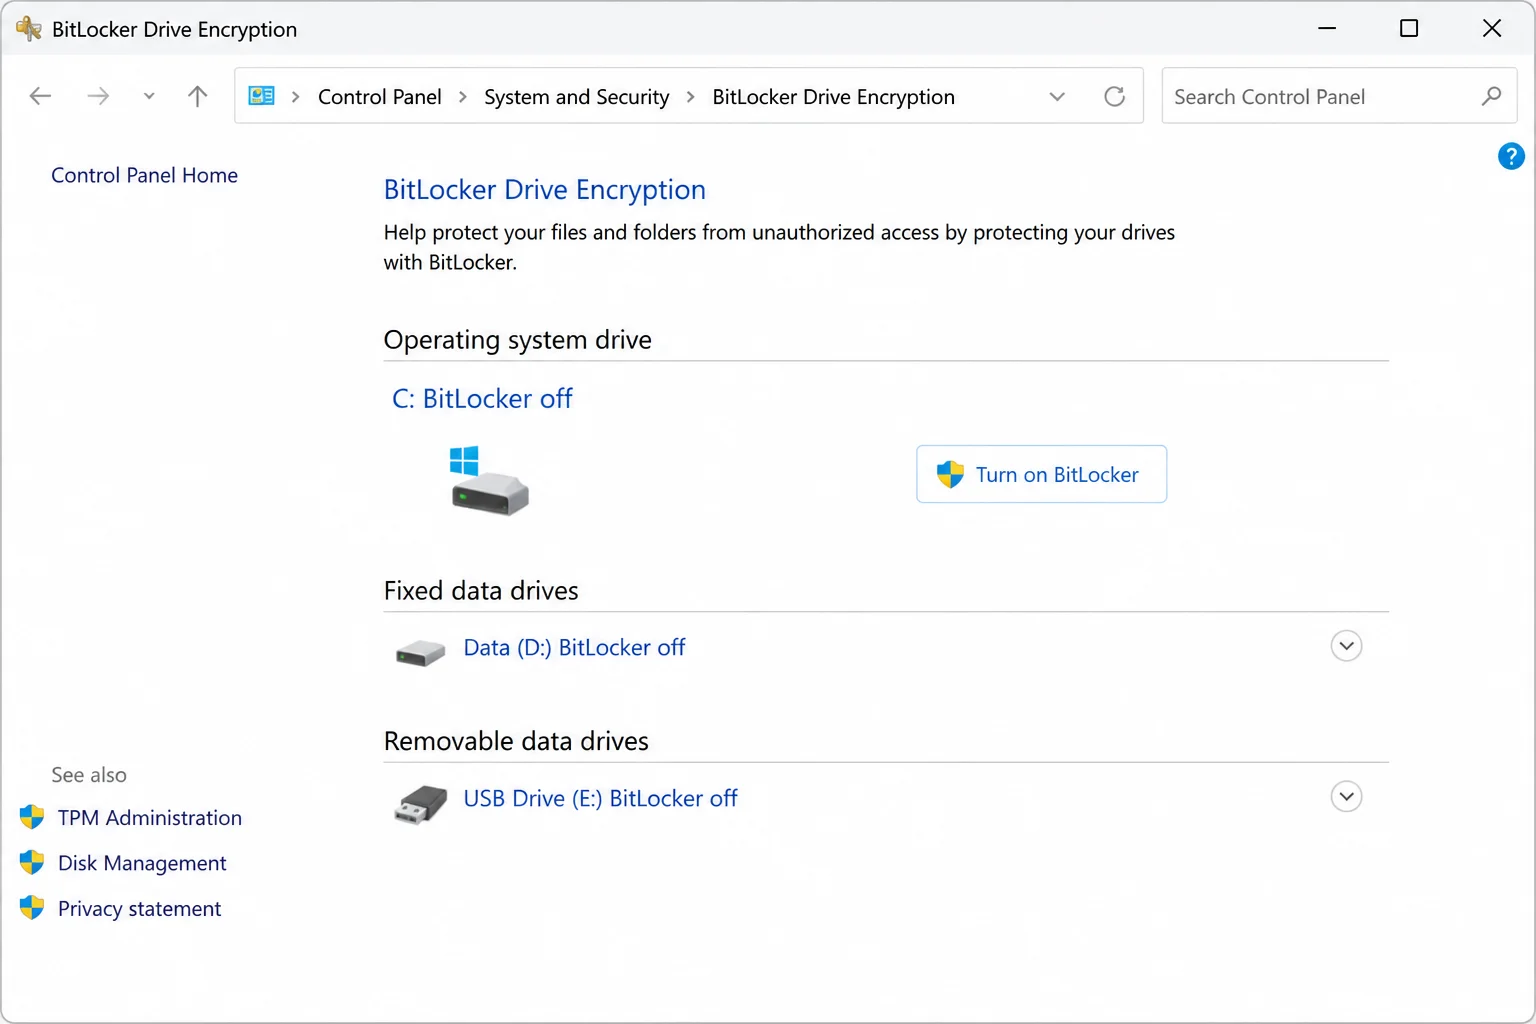Go up one level arrow

(x=198, y=96)
